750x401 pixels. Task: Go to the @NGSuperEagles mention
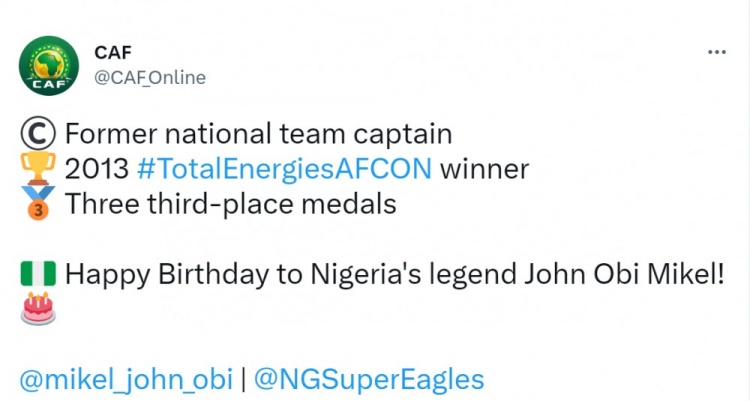click(369, 380)
